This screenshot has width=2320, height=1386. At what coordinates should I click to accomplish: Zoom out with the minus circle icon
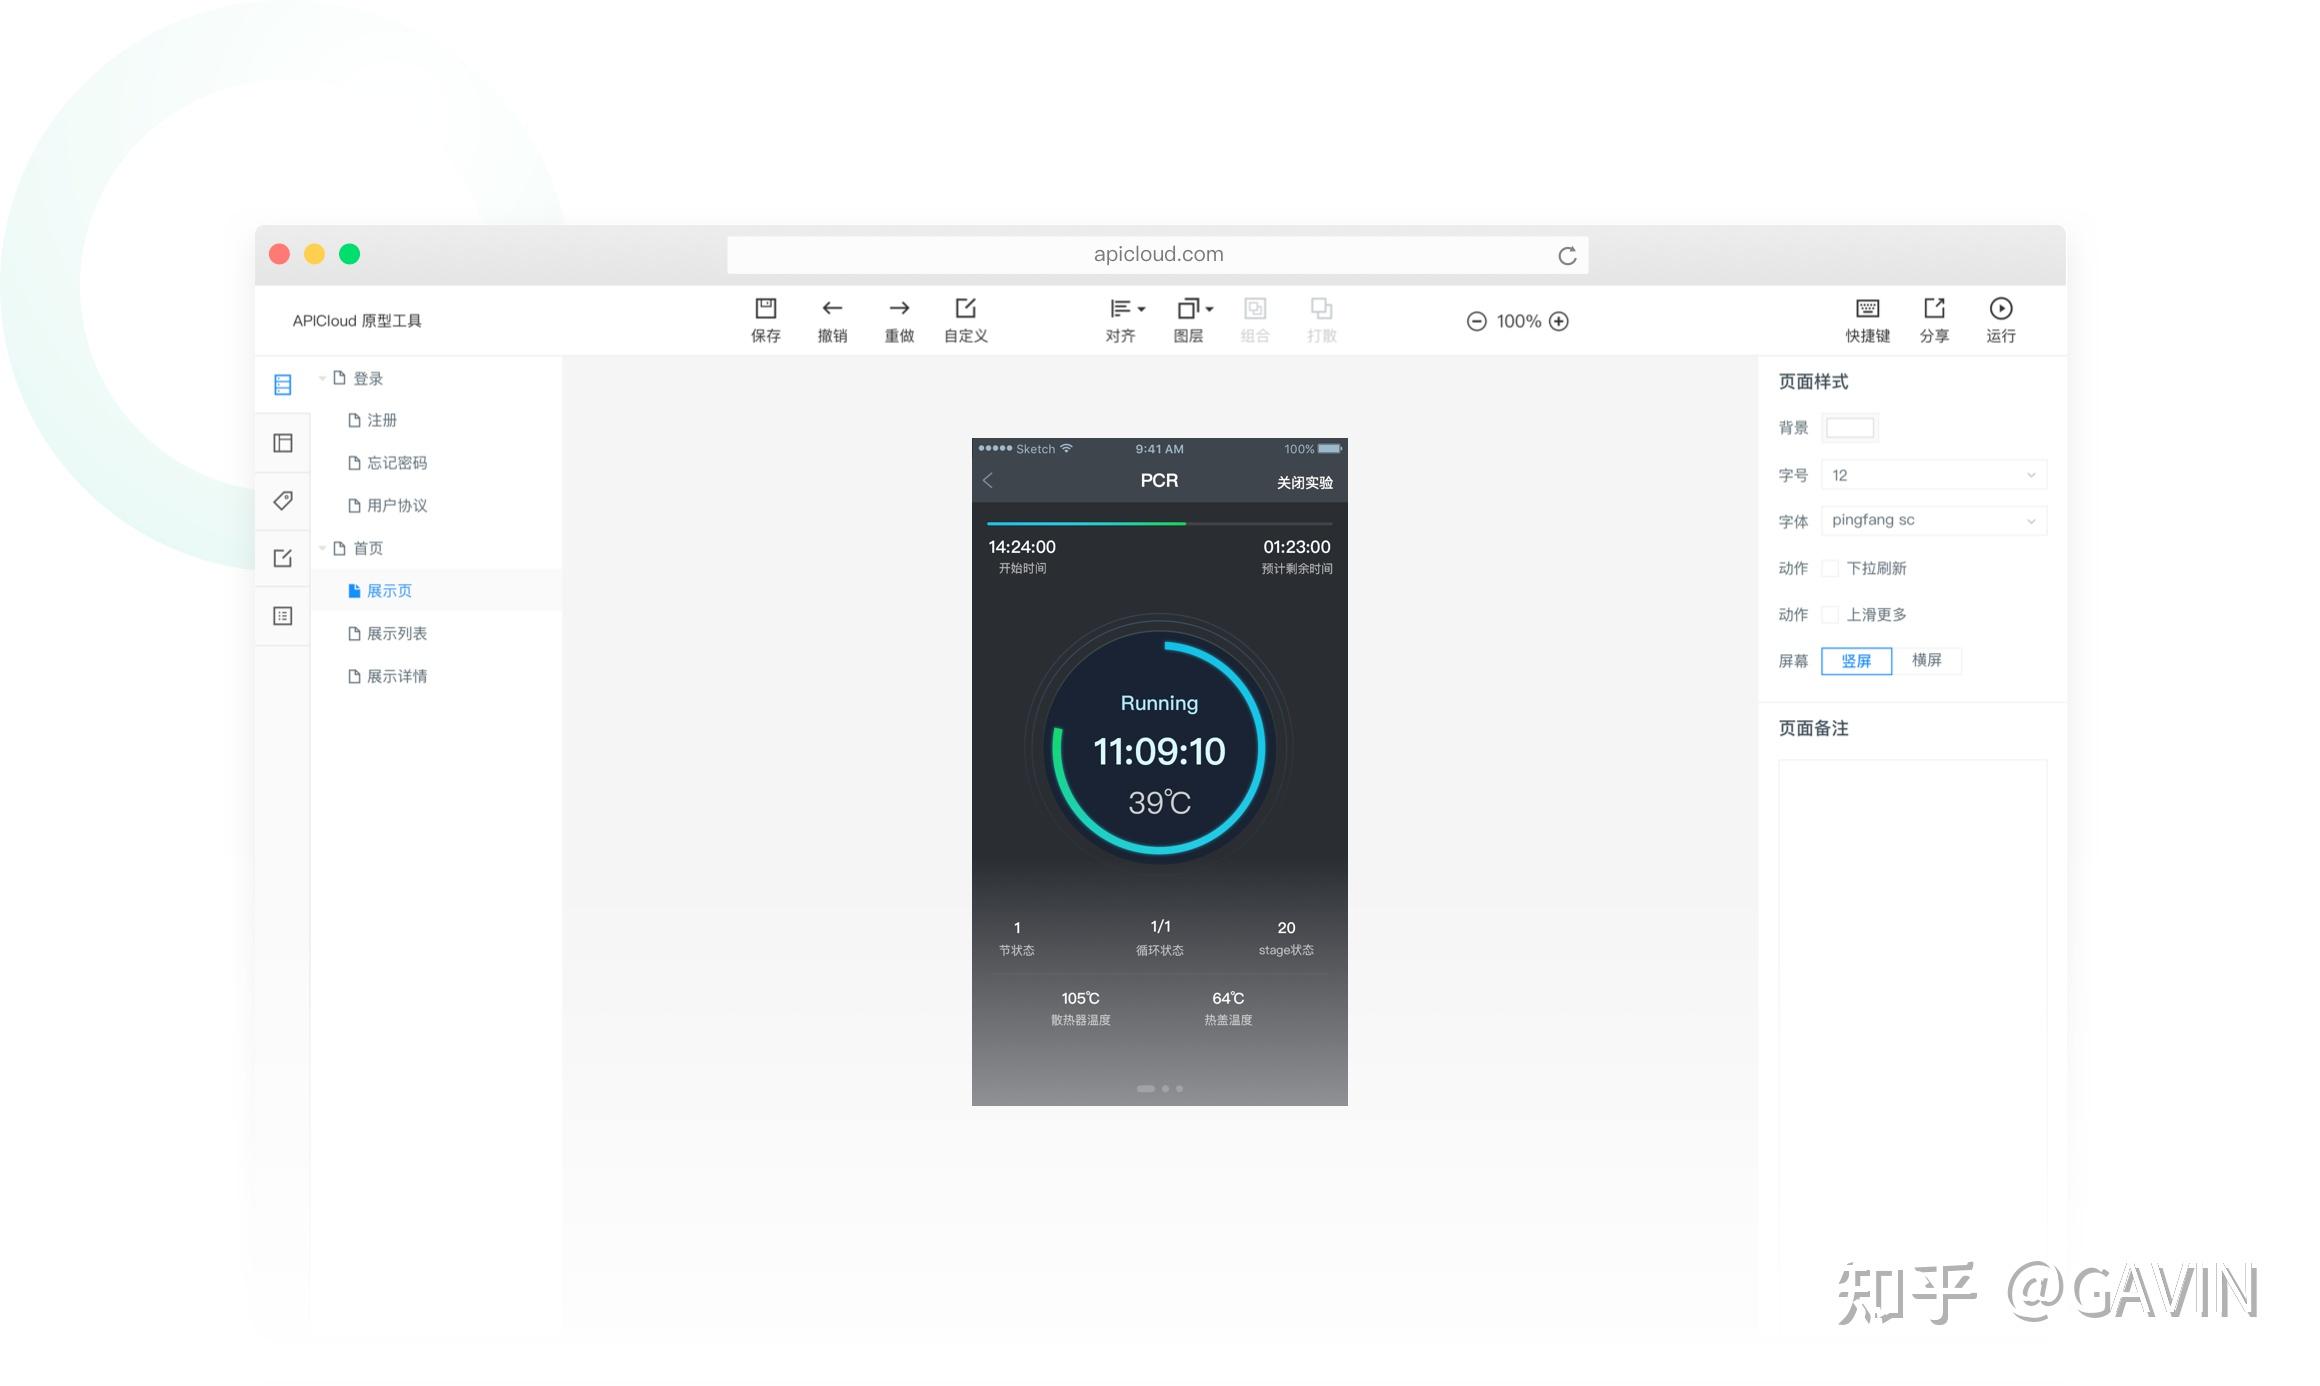[x=1476, y=321]
